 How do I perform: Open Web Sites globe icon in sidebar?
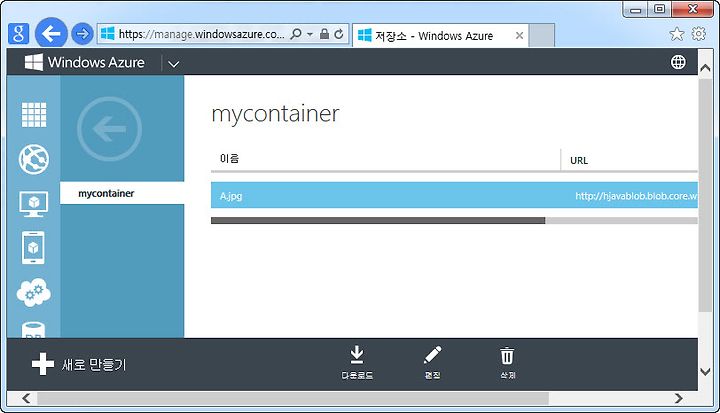[34, 159]
